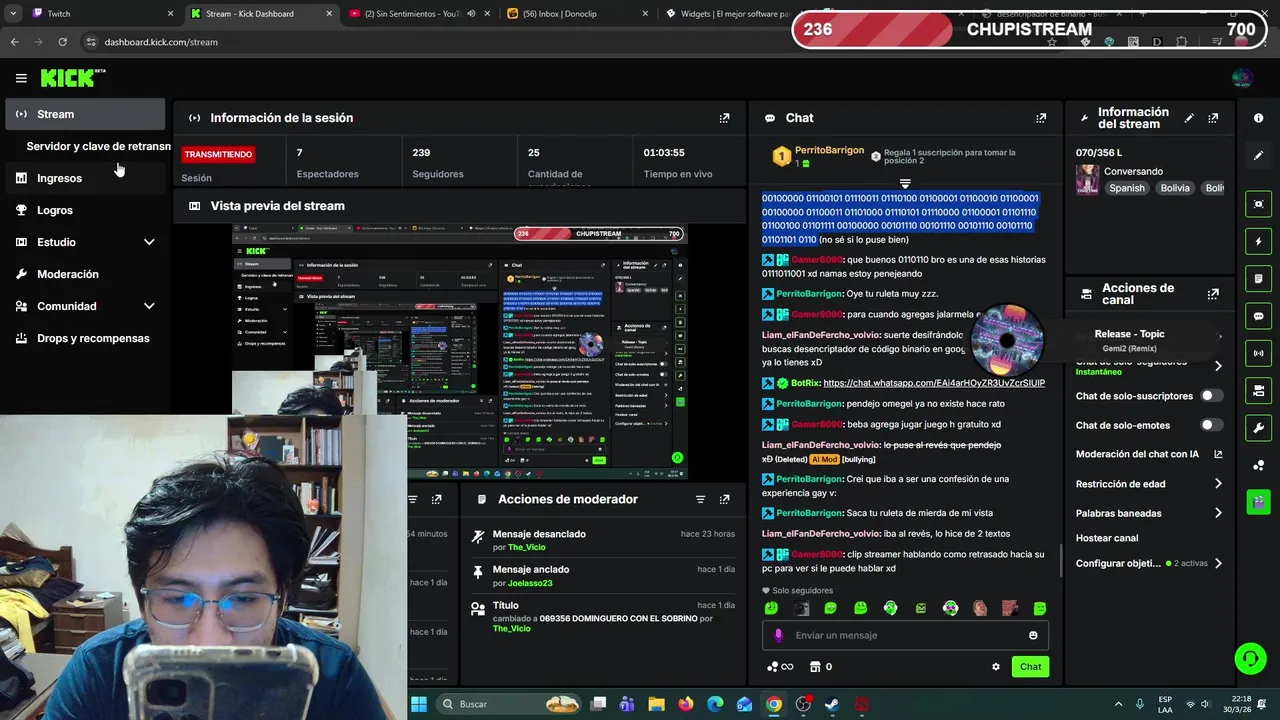Screen dimensions: 1280x720
Task: Open Ingresos in the sidebar
Action: pyautogui.click(x=85, y=178)
